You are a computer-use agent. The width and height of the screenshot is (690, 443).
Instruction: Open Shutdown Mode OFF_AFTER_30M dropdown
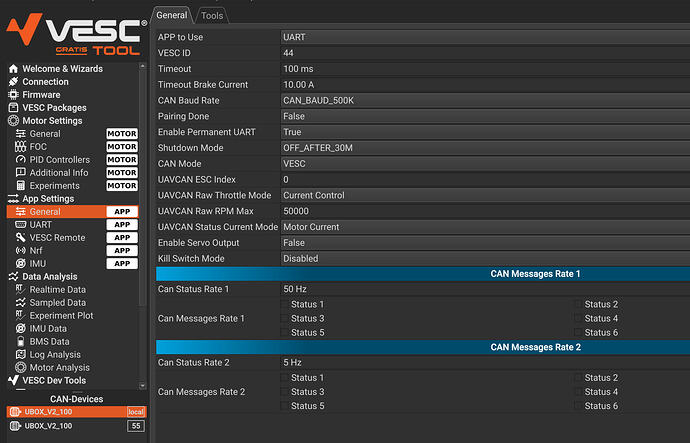click(485, 148)
